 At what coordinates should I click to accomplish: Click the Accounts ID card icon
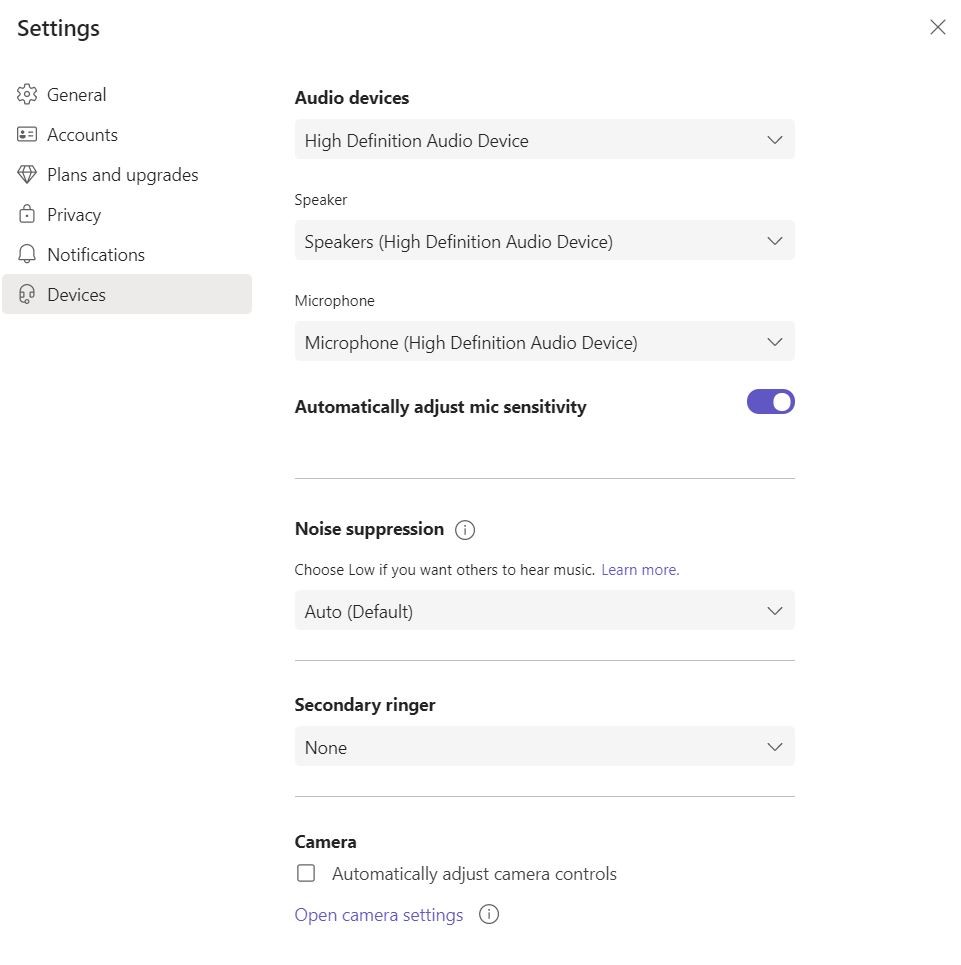[27, 135]
